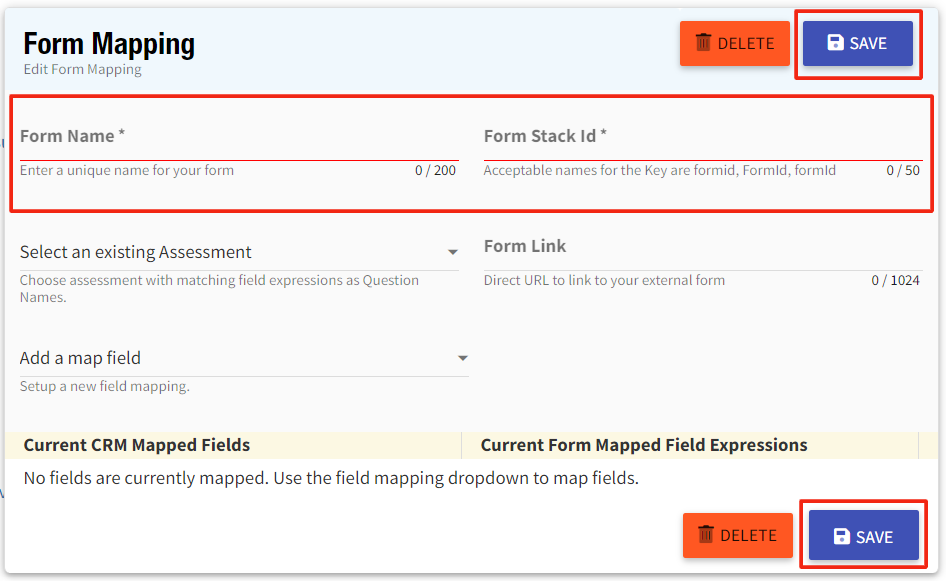Focus the Form Name input field
Viewport: 946px width, 581px height.
238,141
